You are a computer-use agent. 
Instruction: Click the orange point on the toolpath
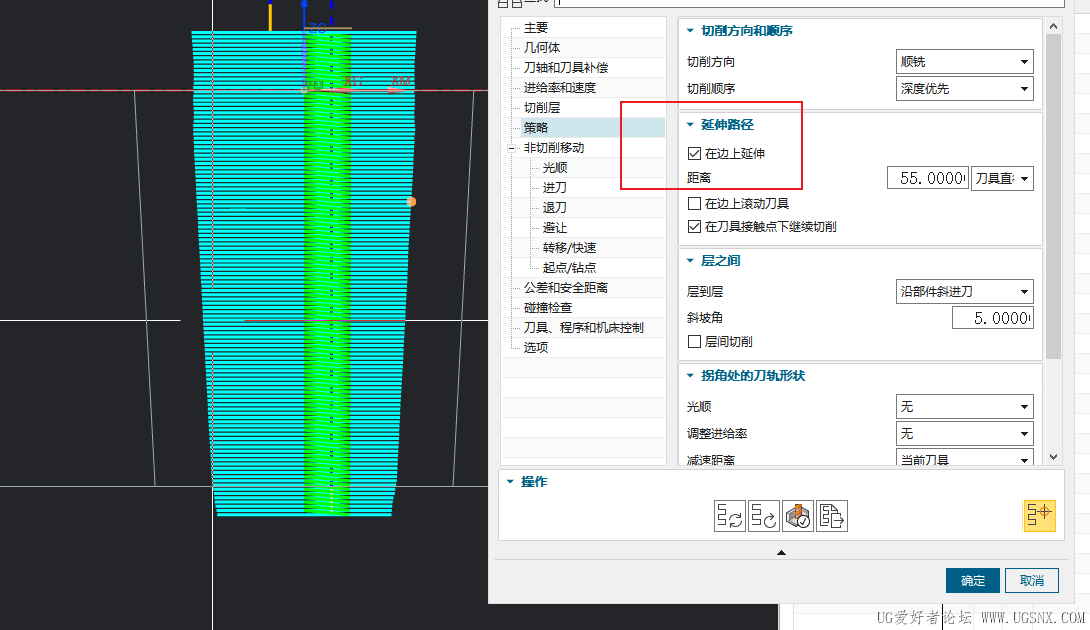[411, 202]
